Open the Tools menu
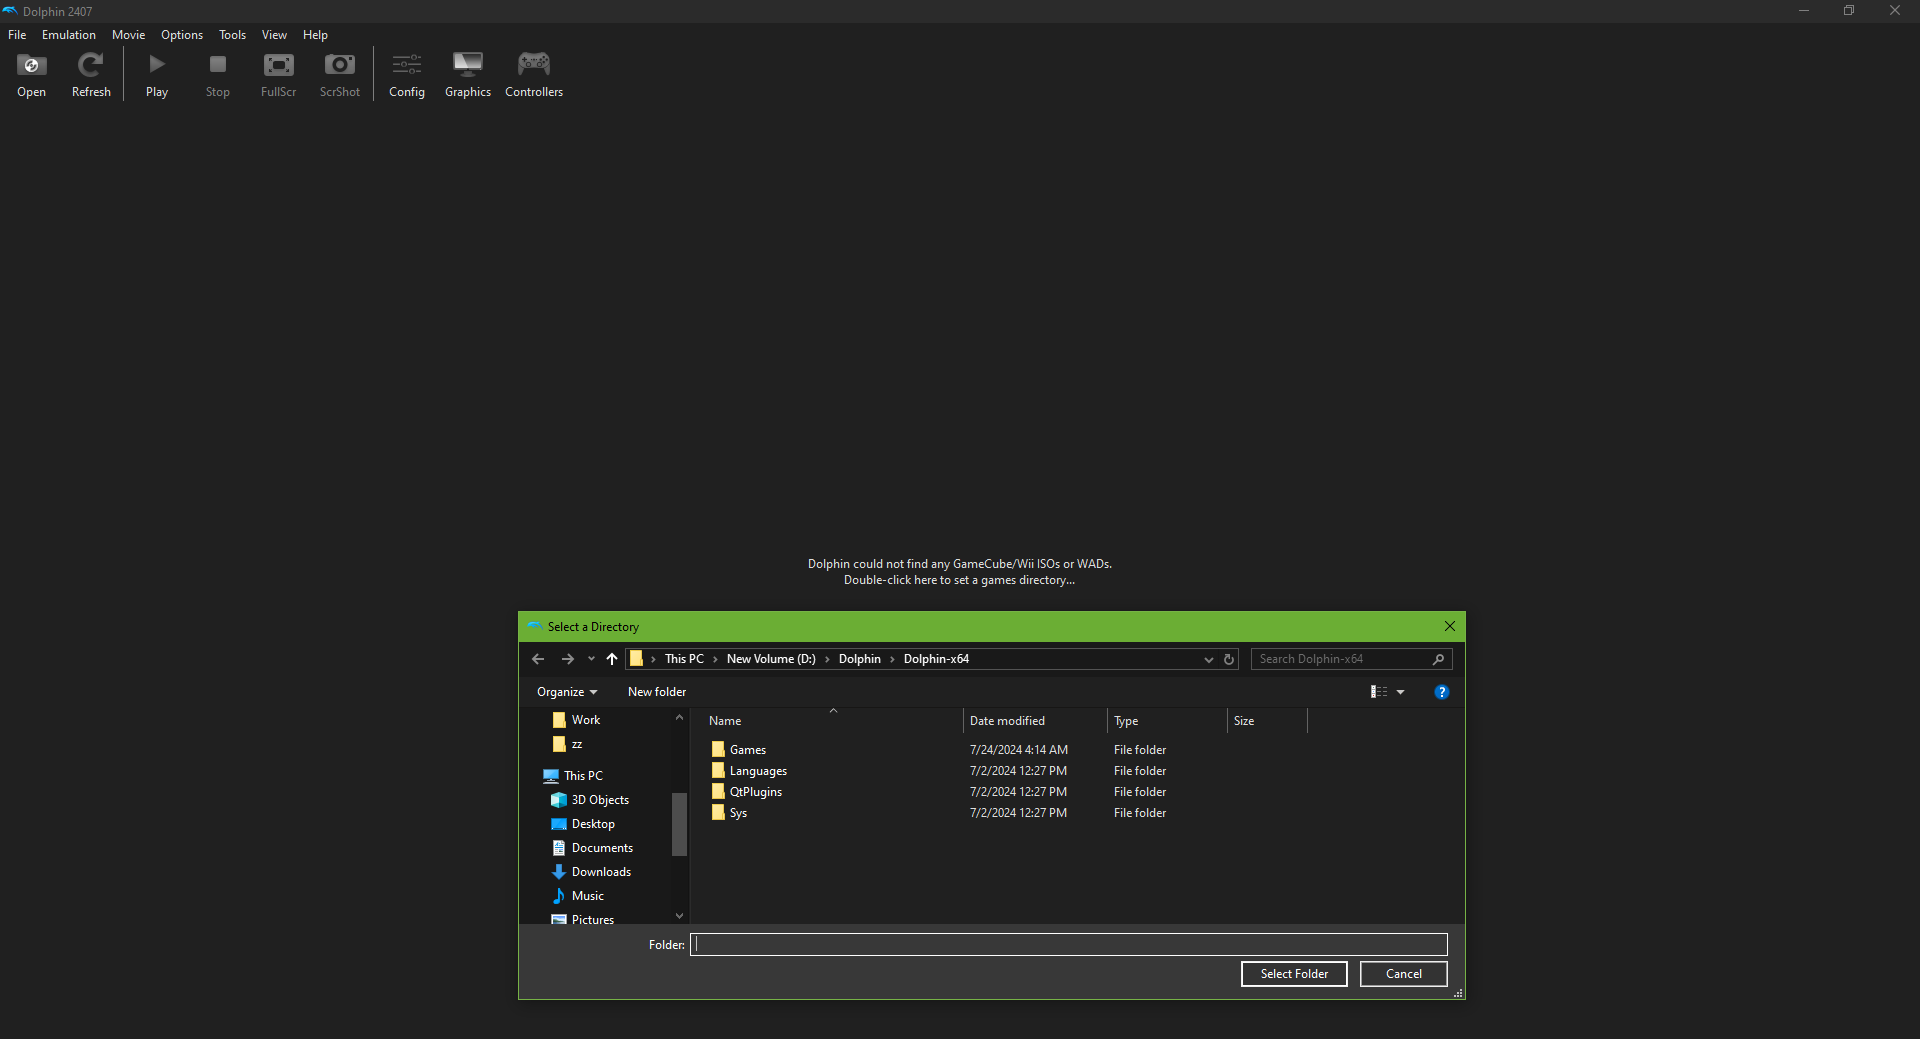Image resolution: width=1920 pixels, height=1039 pixels. point(232,35)
